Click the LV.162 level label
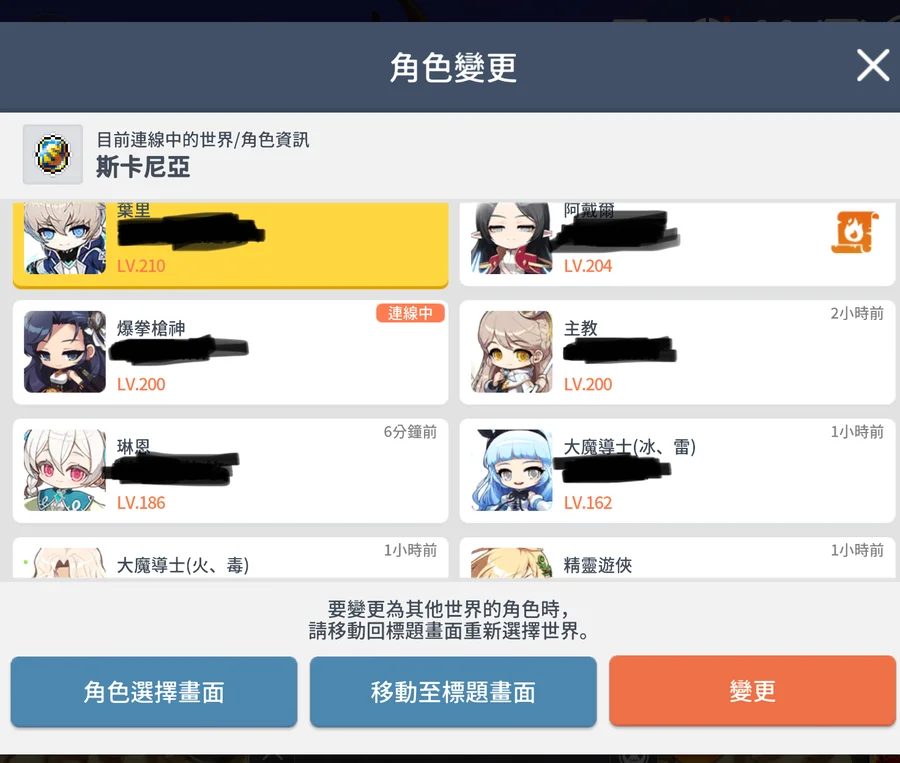The width and height of the screenshot is (900, 763). pyautogui.click(x=588, y=503)
